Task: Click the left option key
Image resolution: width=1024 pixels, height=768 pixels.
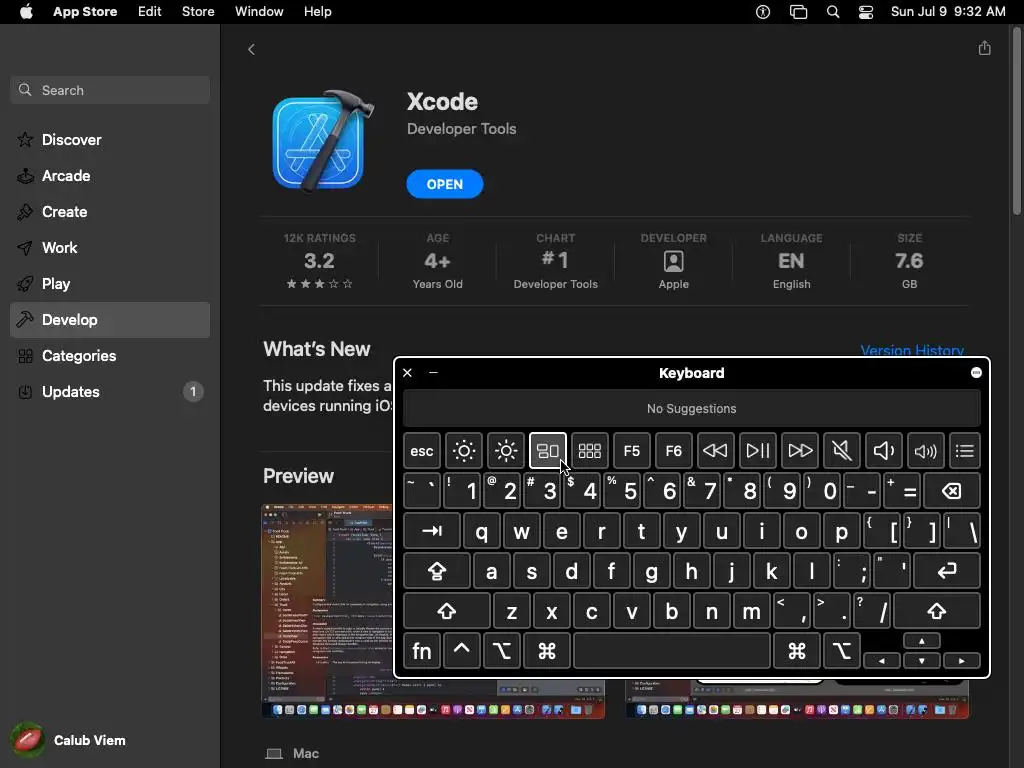Action: coord(502,650)
